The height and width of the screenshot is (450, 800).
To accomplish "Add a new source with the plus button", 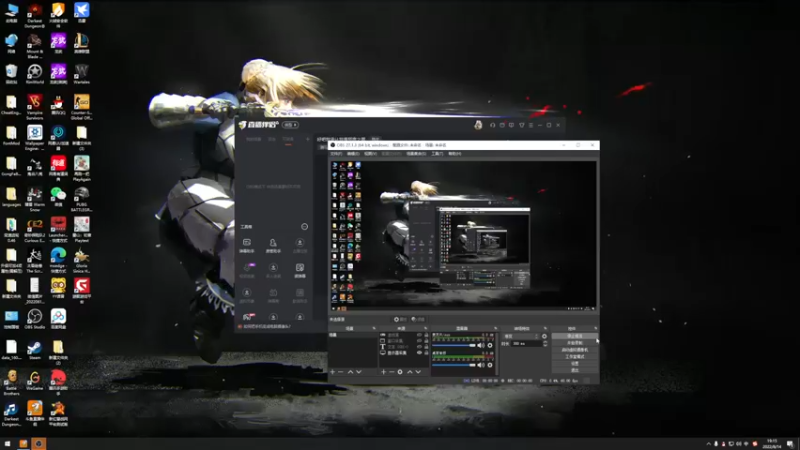I will point(383,372).
